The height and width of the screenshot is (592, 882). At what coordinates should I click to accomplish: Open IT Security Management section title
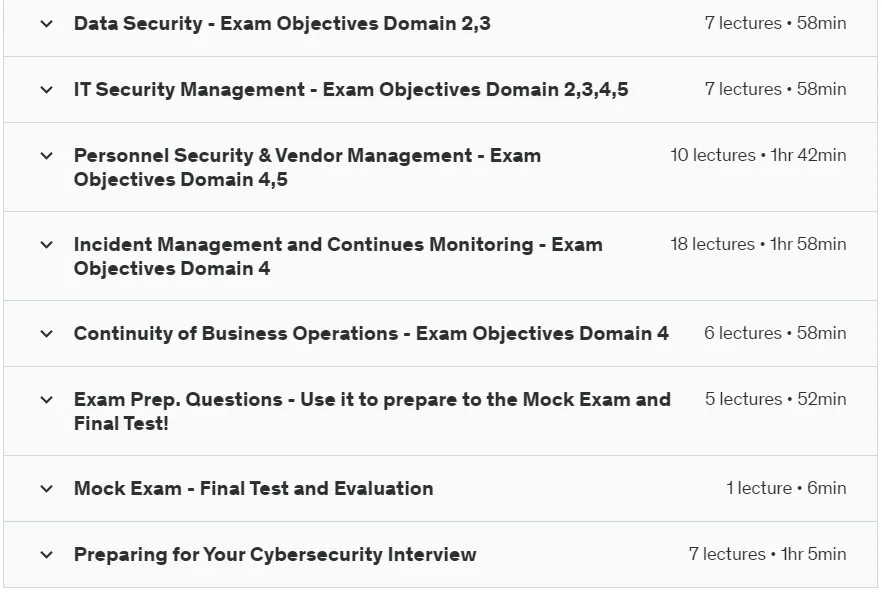click(351, 89)
